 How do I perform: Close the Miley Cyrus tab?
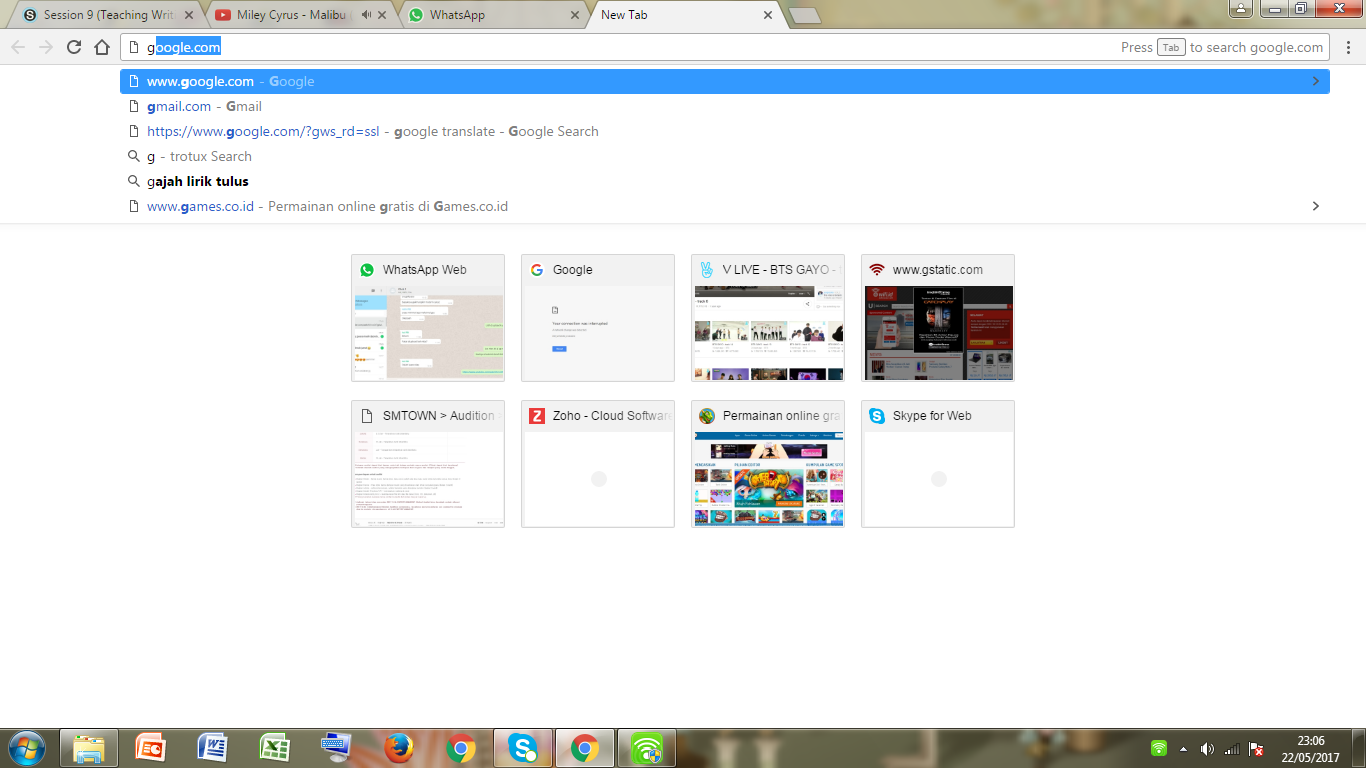pyautogui.click(x=382, y=15)
